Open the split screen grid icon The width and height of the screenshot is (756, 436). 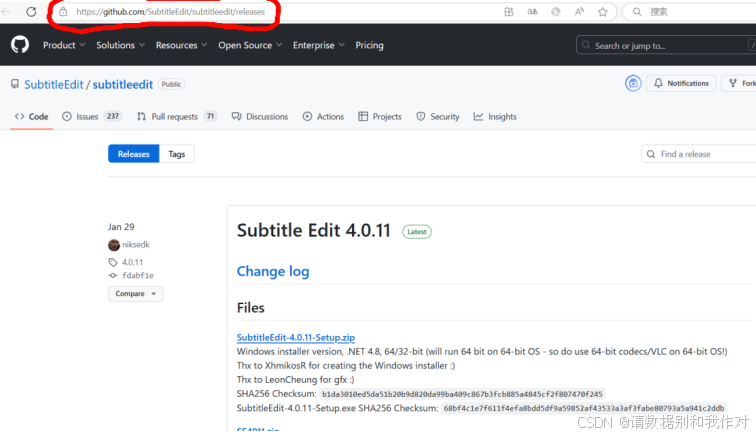509,12
